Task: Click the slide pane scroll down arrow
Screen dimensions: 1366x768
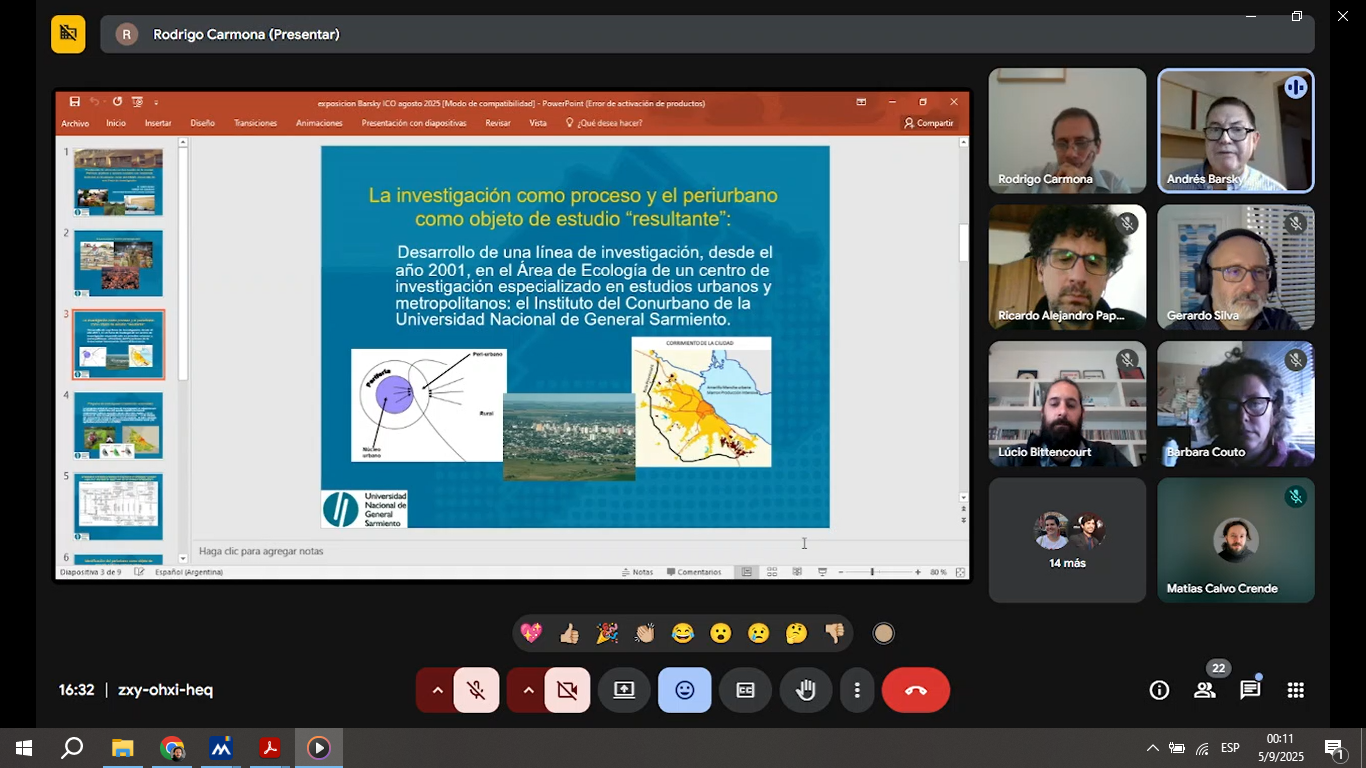Action: pyautogui.click(x=964, y=497)
